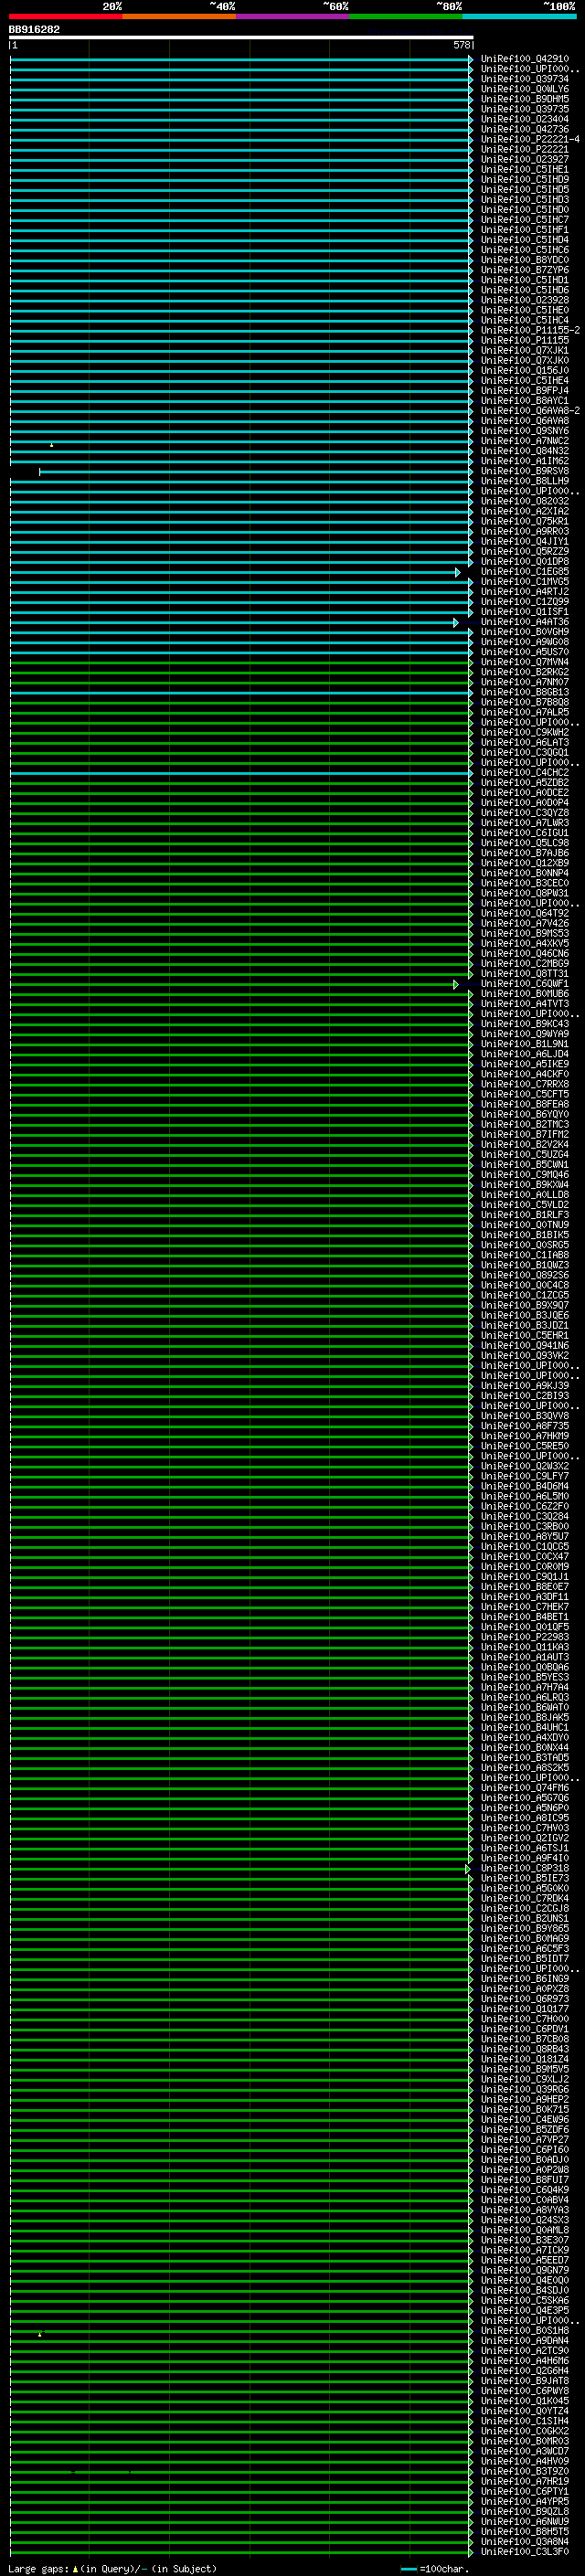Select hit label UniRef100_B9RSV8

[525, 471]
